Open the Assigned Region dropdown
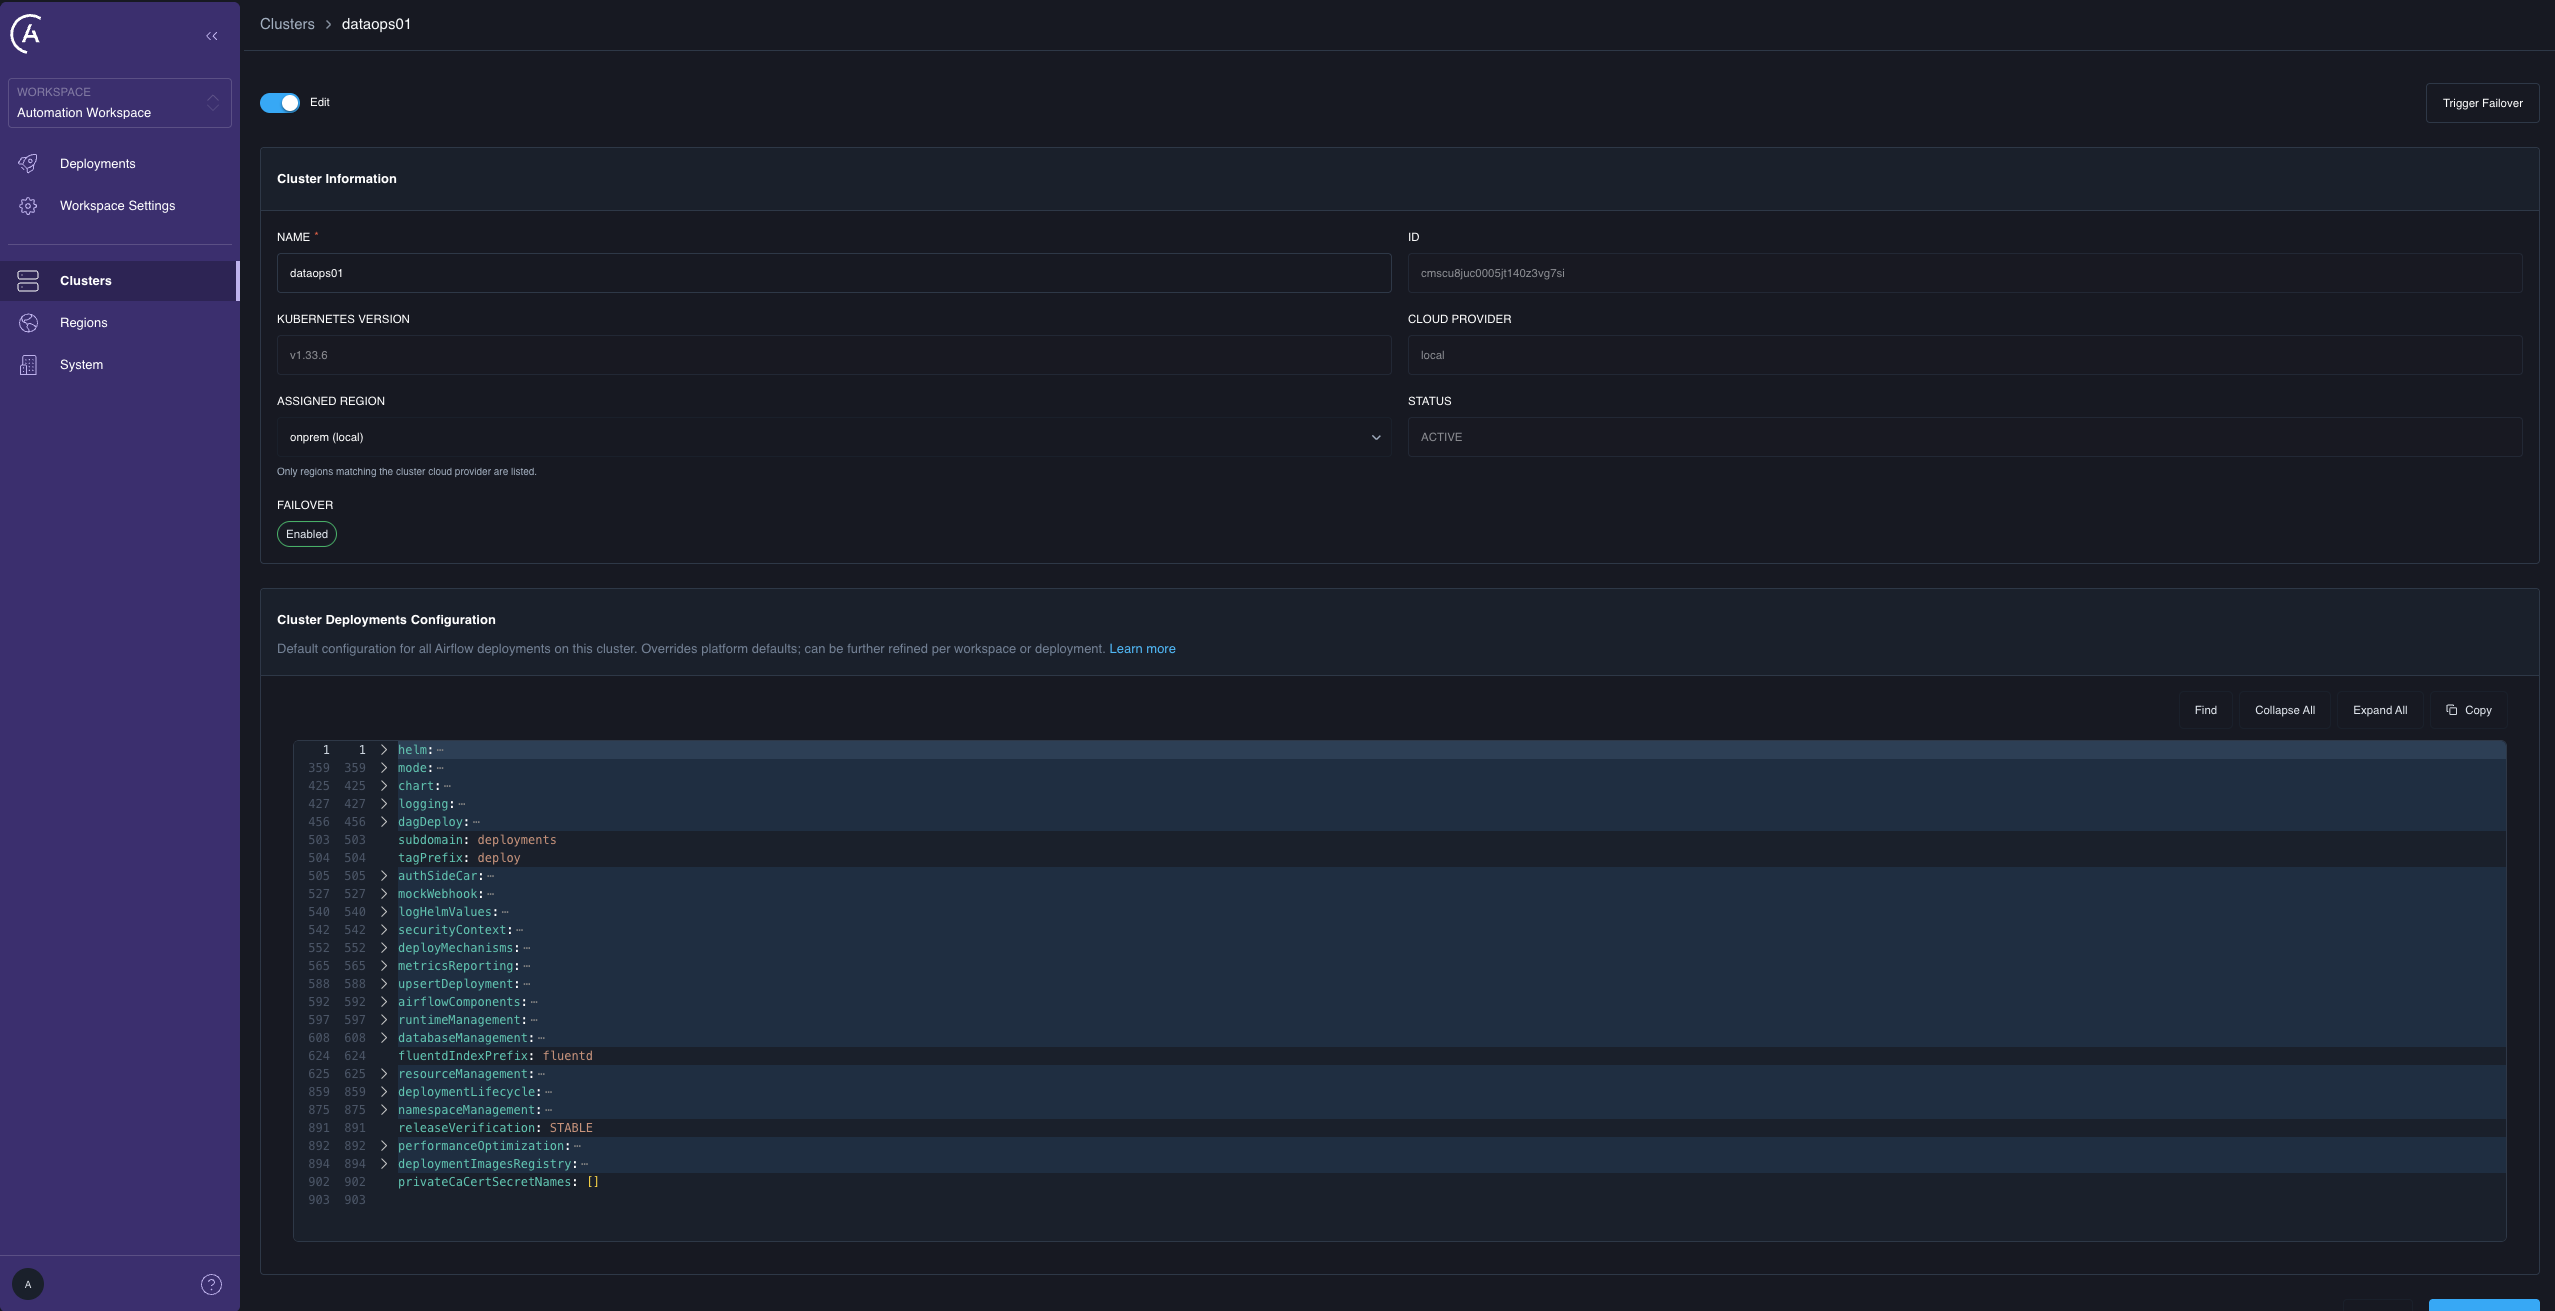 (x=834, y=437)
